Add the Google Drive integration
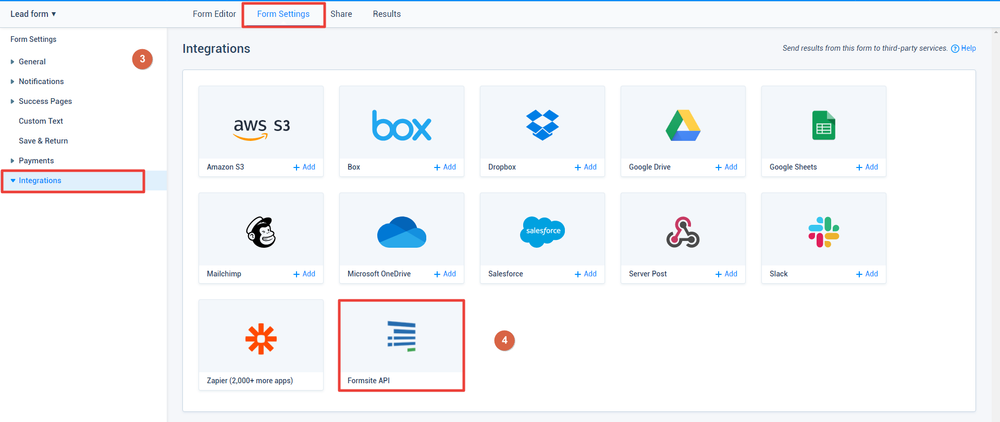Viewport: 1000px width, 422px height. 726,167
